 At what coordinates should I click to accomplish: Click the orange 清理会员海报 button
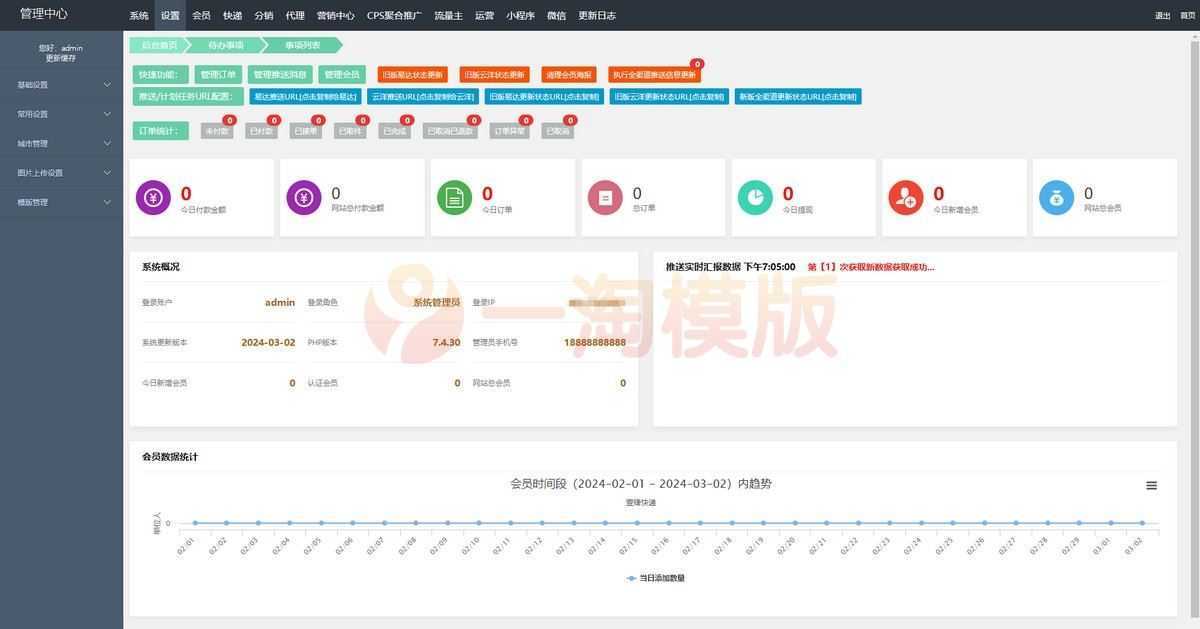(569, 75)
